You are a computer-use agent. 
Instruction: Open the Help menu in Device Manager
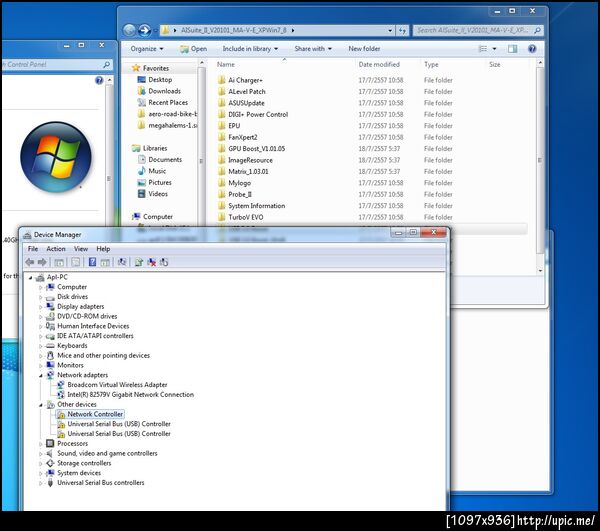(x=103, y=249)
